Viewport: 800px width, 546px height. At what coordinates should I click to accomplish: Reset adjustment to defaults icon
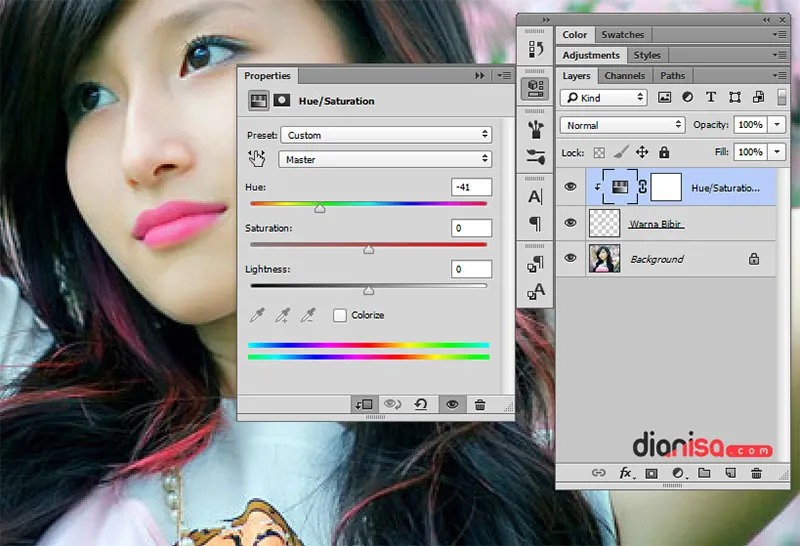(x=421, y=405)
